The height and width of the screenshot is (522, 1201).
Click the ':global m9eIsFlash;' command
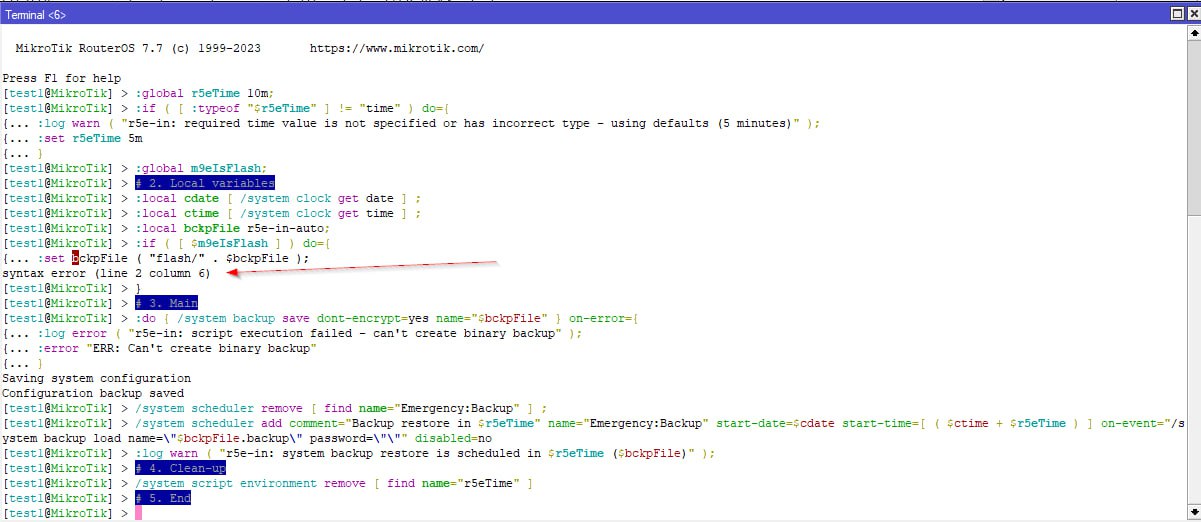(201, 168)
